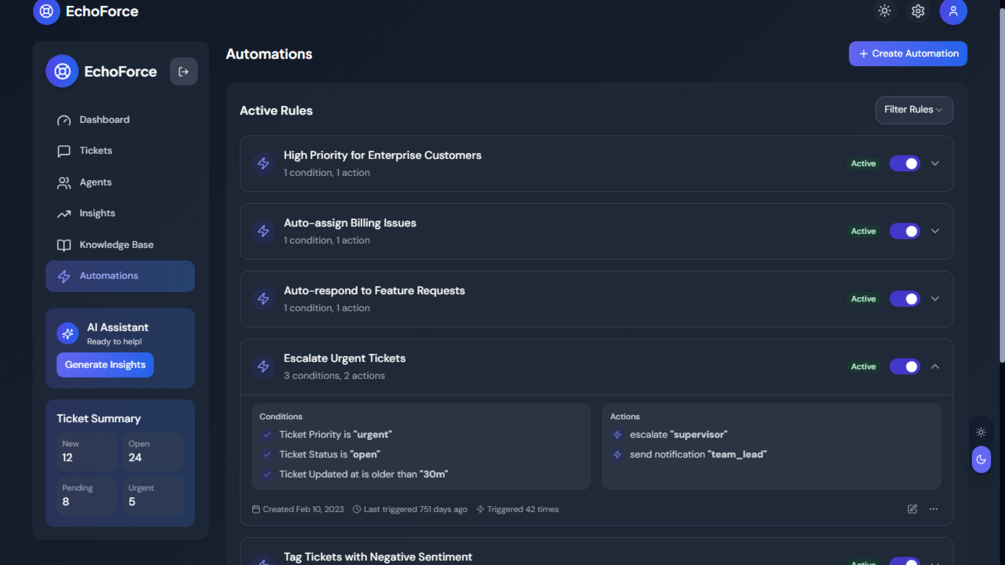Click checkmark beside Ticket Status is open
1005x565 pixels.
click(x=267, y=455)
